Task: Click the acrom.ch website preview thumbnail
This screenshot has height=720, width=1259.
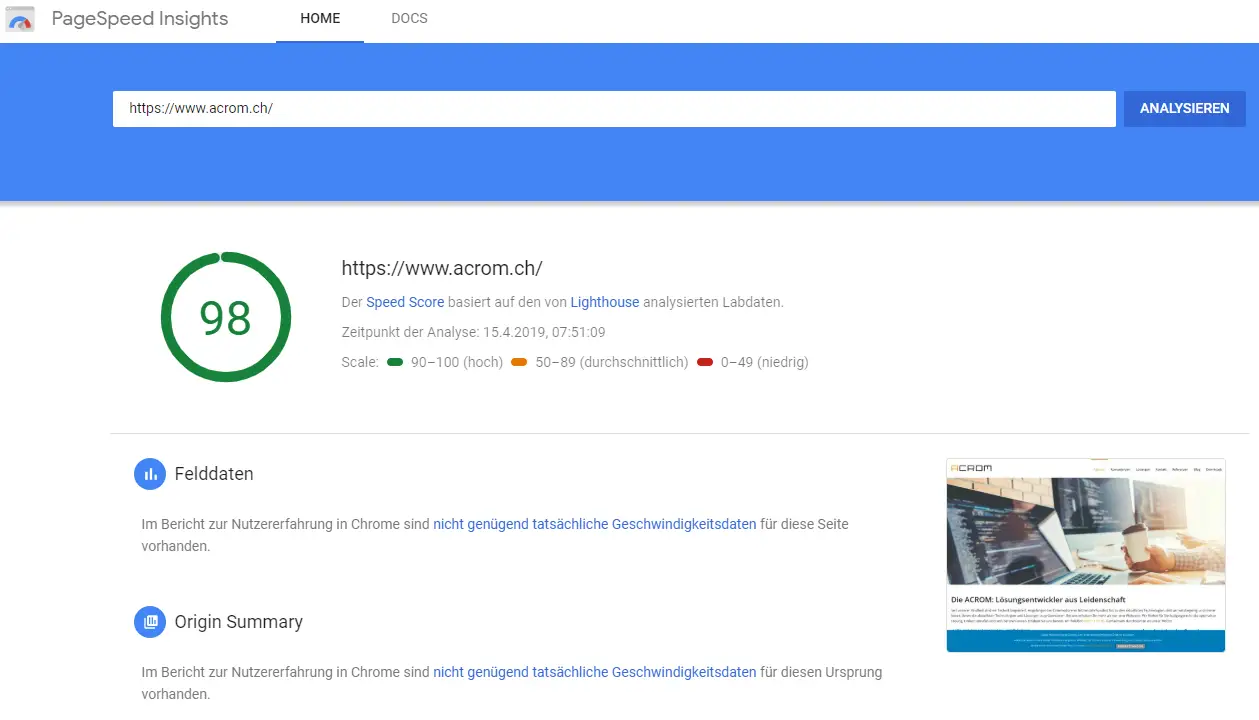Action: click(x=1085, y=555)
